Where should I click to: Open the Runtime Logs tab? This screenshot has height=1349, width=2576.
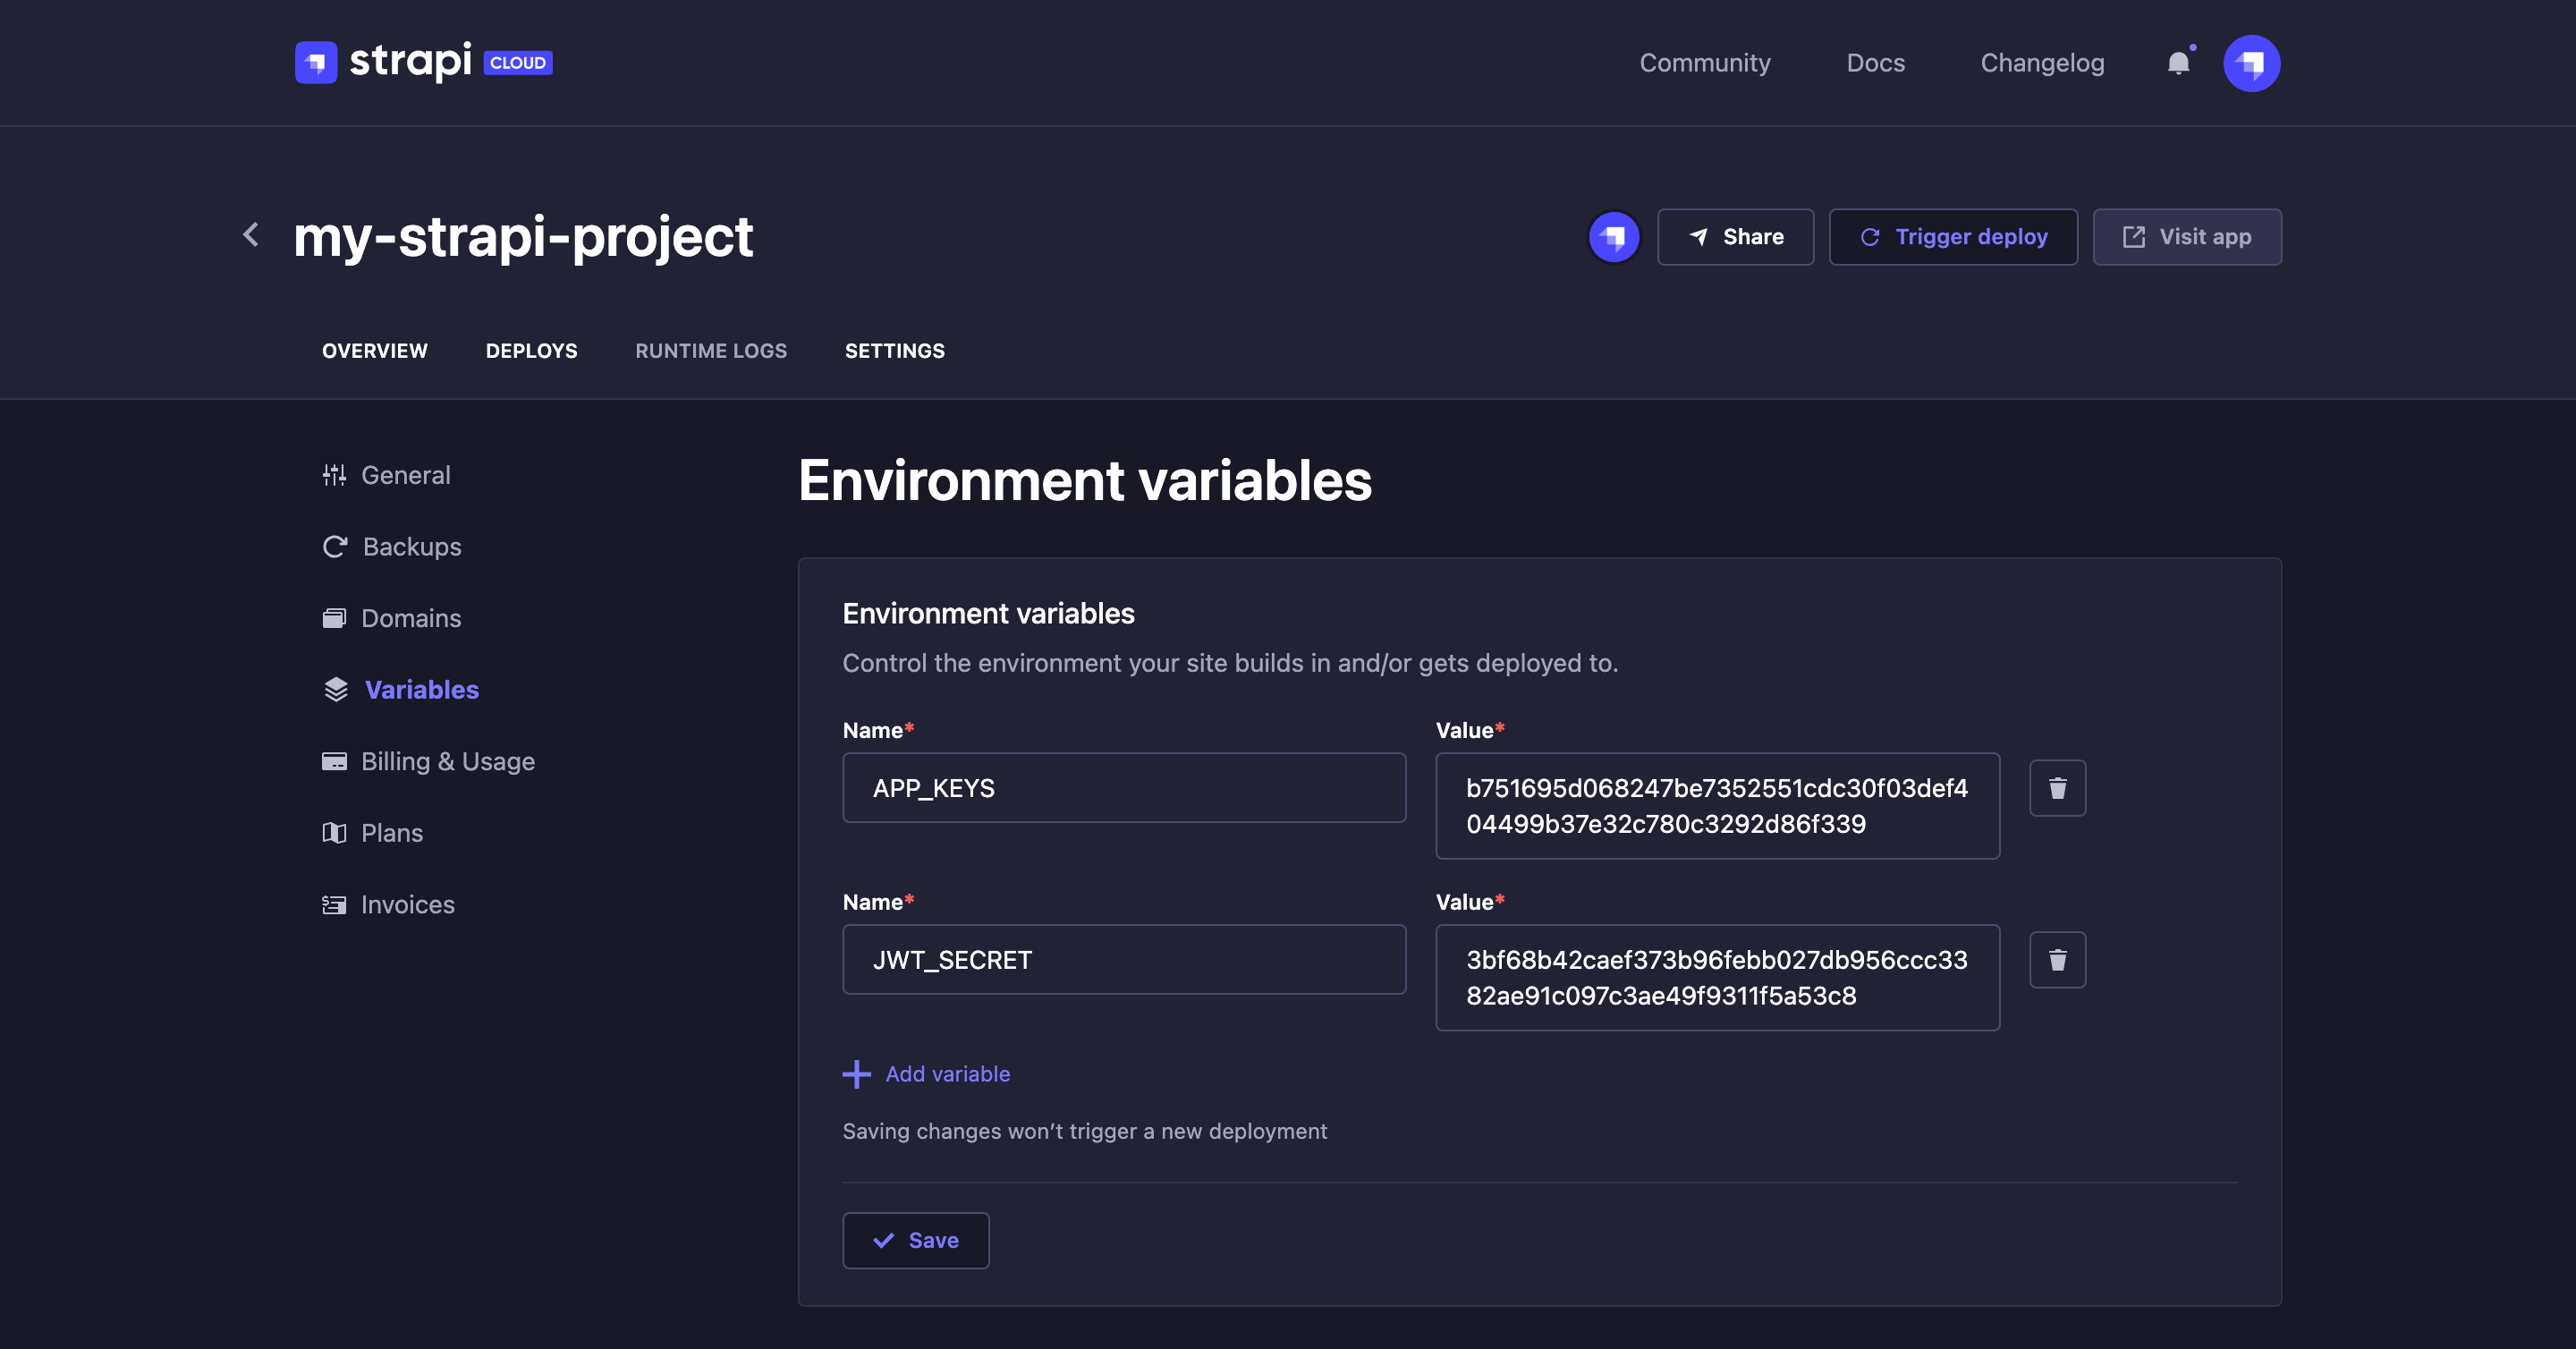710,351
